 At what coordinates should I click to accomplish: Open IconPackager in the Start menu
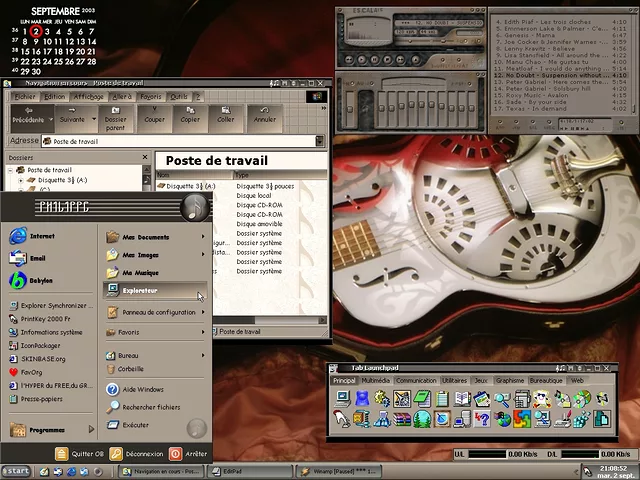tap(40, 345)
